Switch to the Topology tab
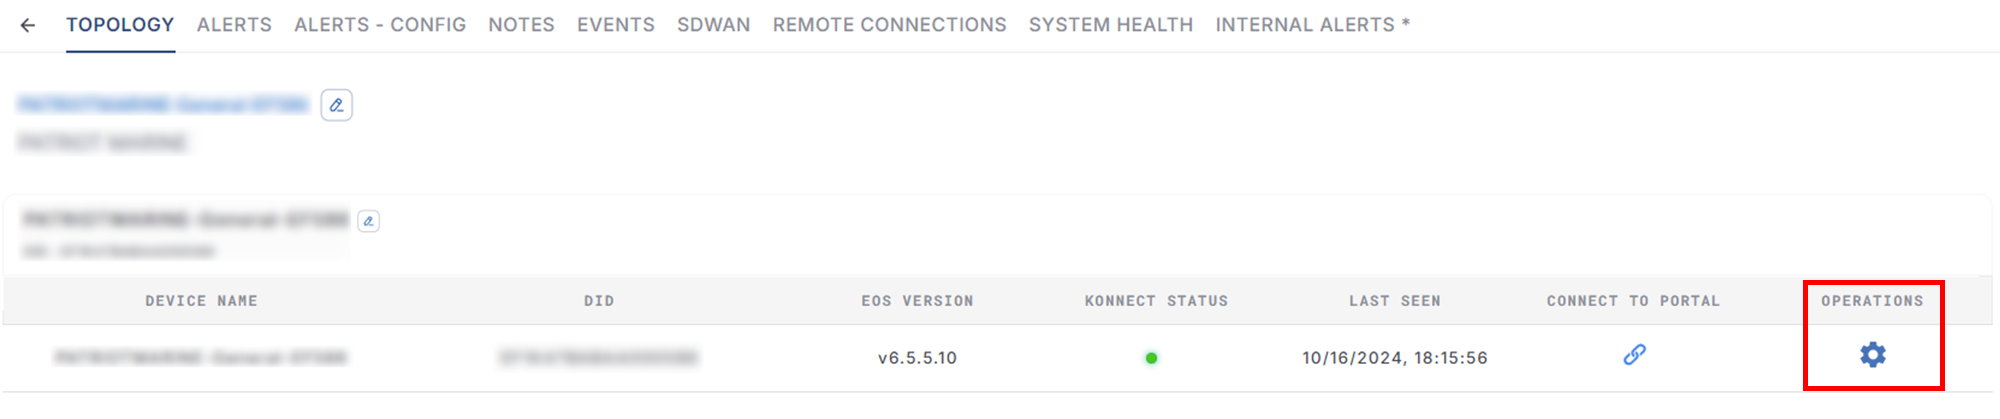 point(120,25)
